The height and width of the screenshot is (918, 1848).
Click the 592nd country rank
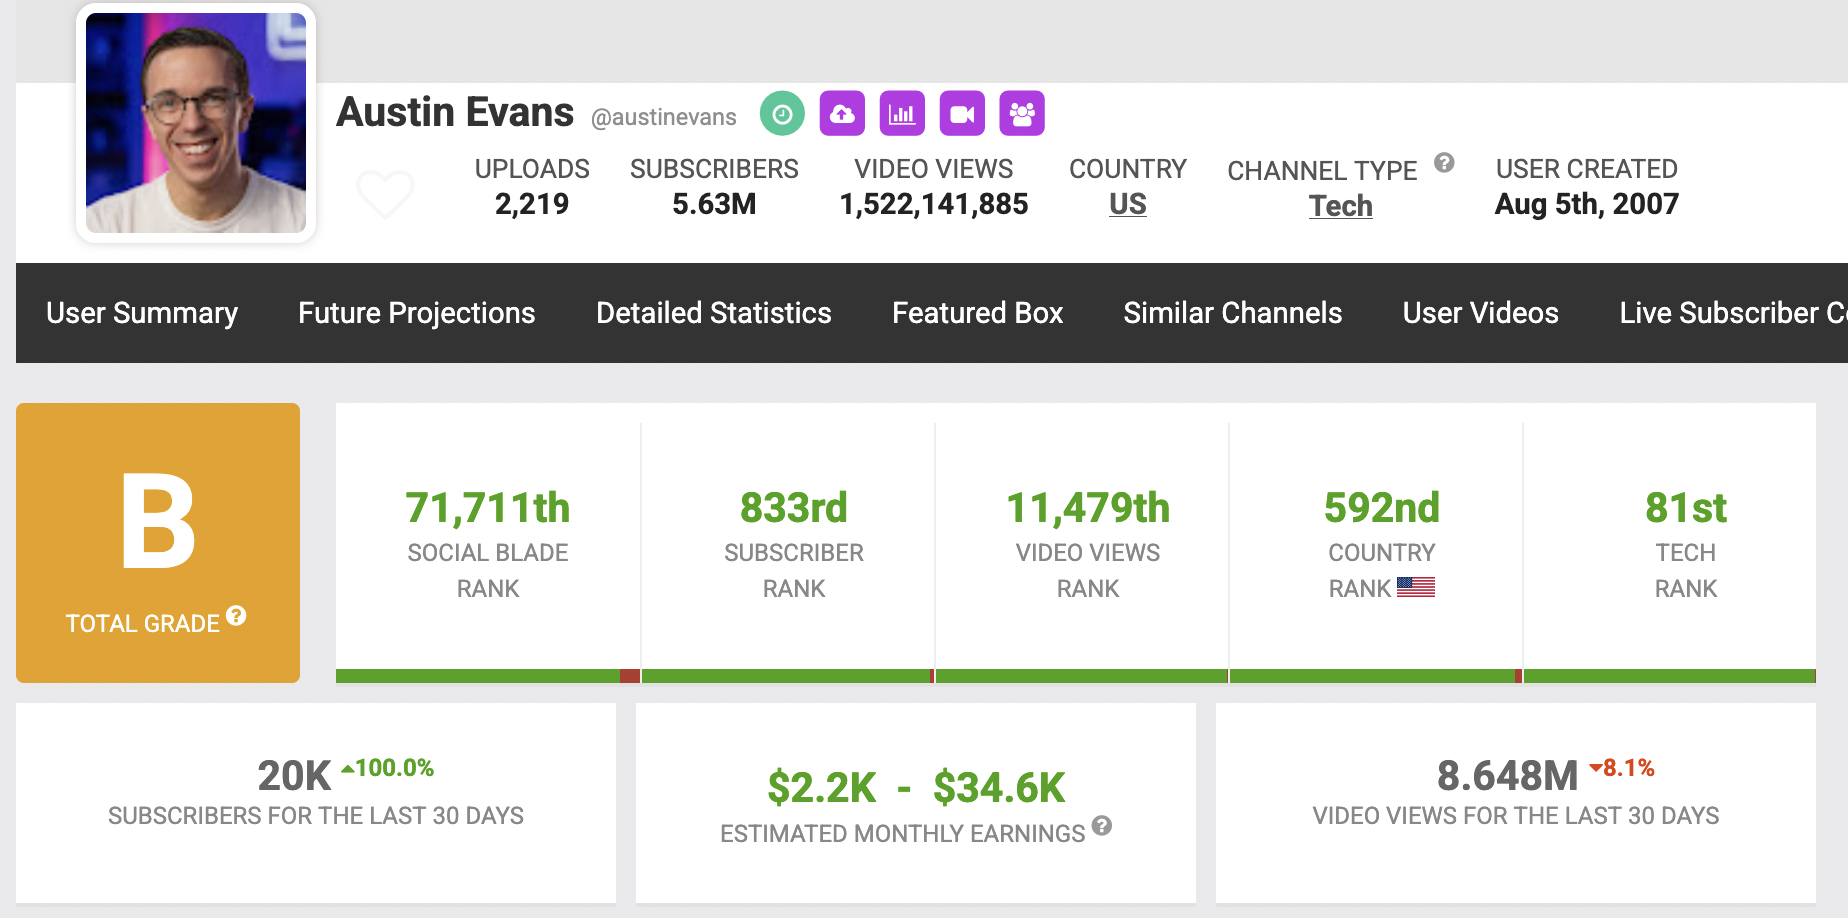tap(1382, 508)
